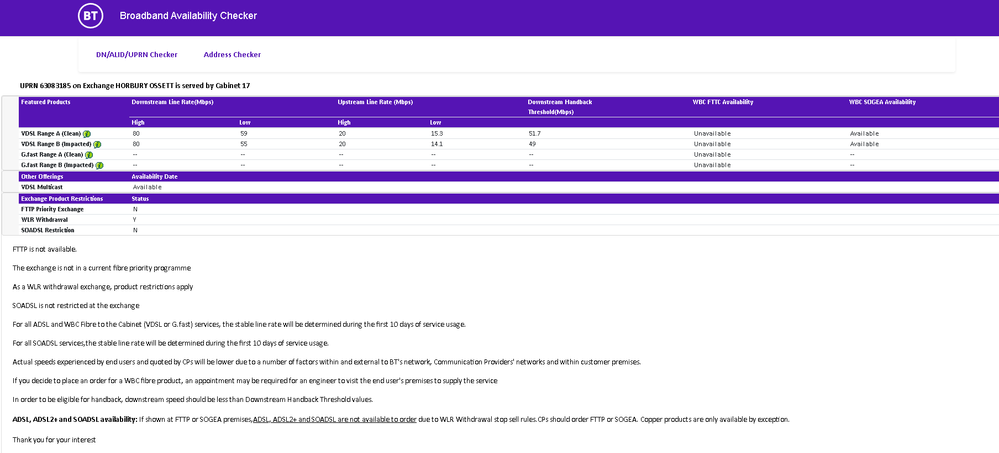Click the BT logo in the header
This screenshot has height=453, width=999.
(x=90, y=16)
